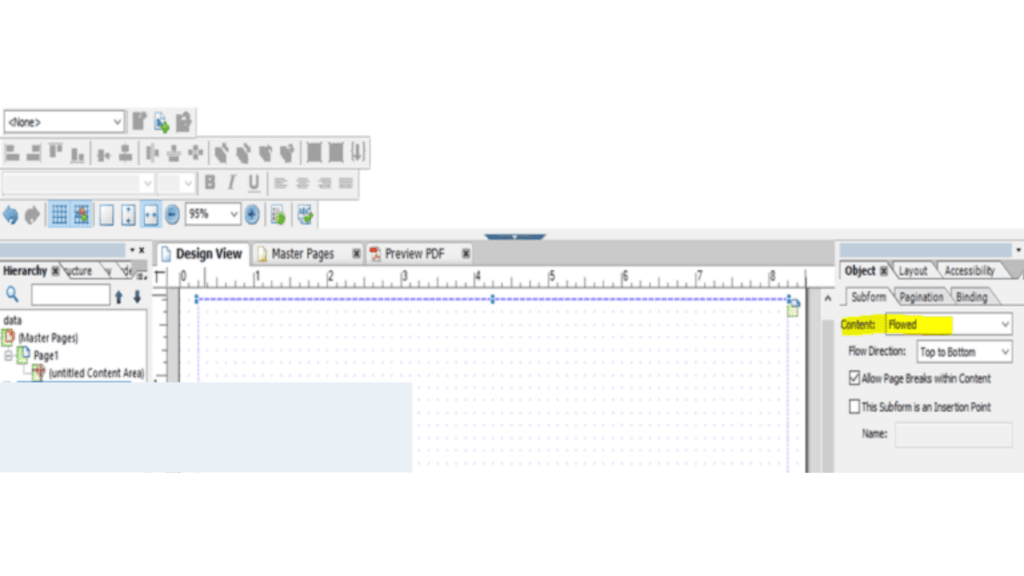Collapse the Page1 tree node
Screen dimensions: 1024x576
8,356
